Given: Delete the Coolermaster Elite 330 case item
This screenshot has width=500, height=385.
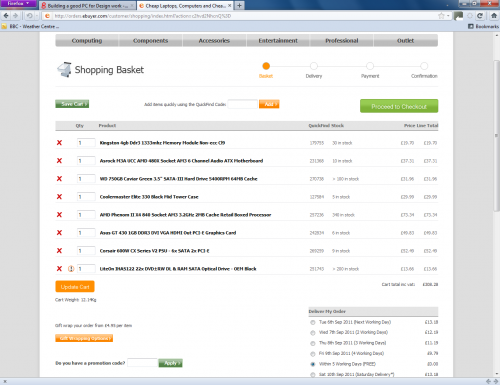Looking at the screenshot, I should [59, 197].
